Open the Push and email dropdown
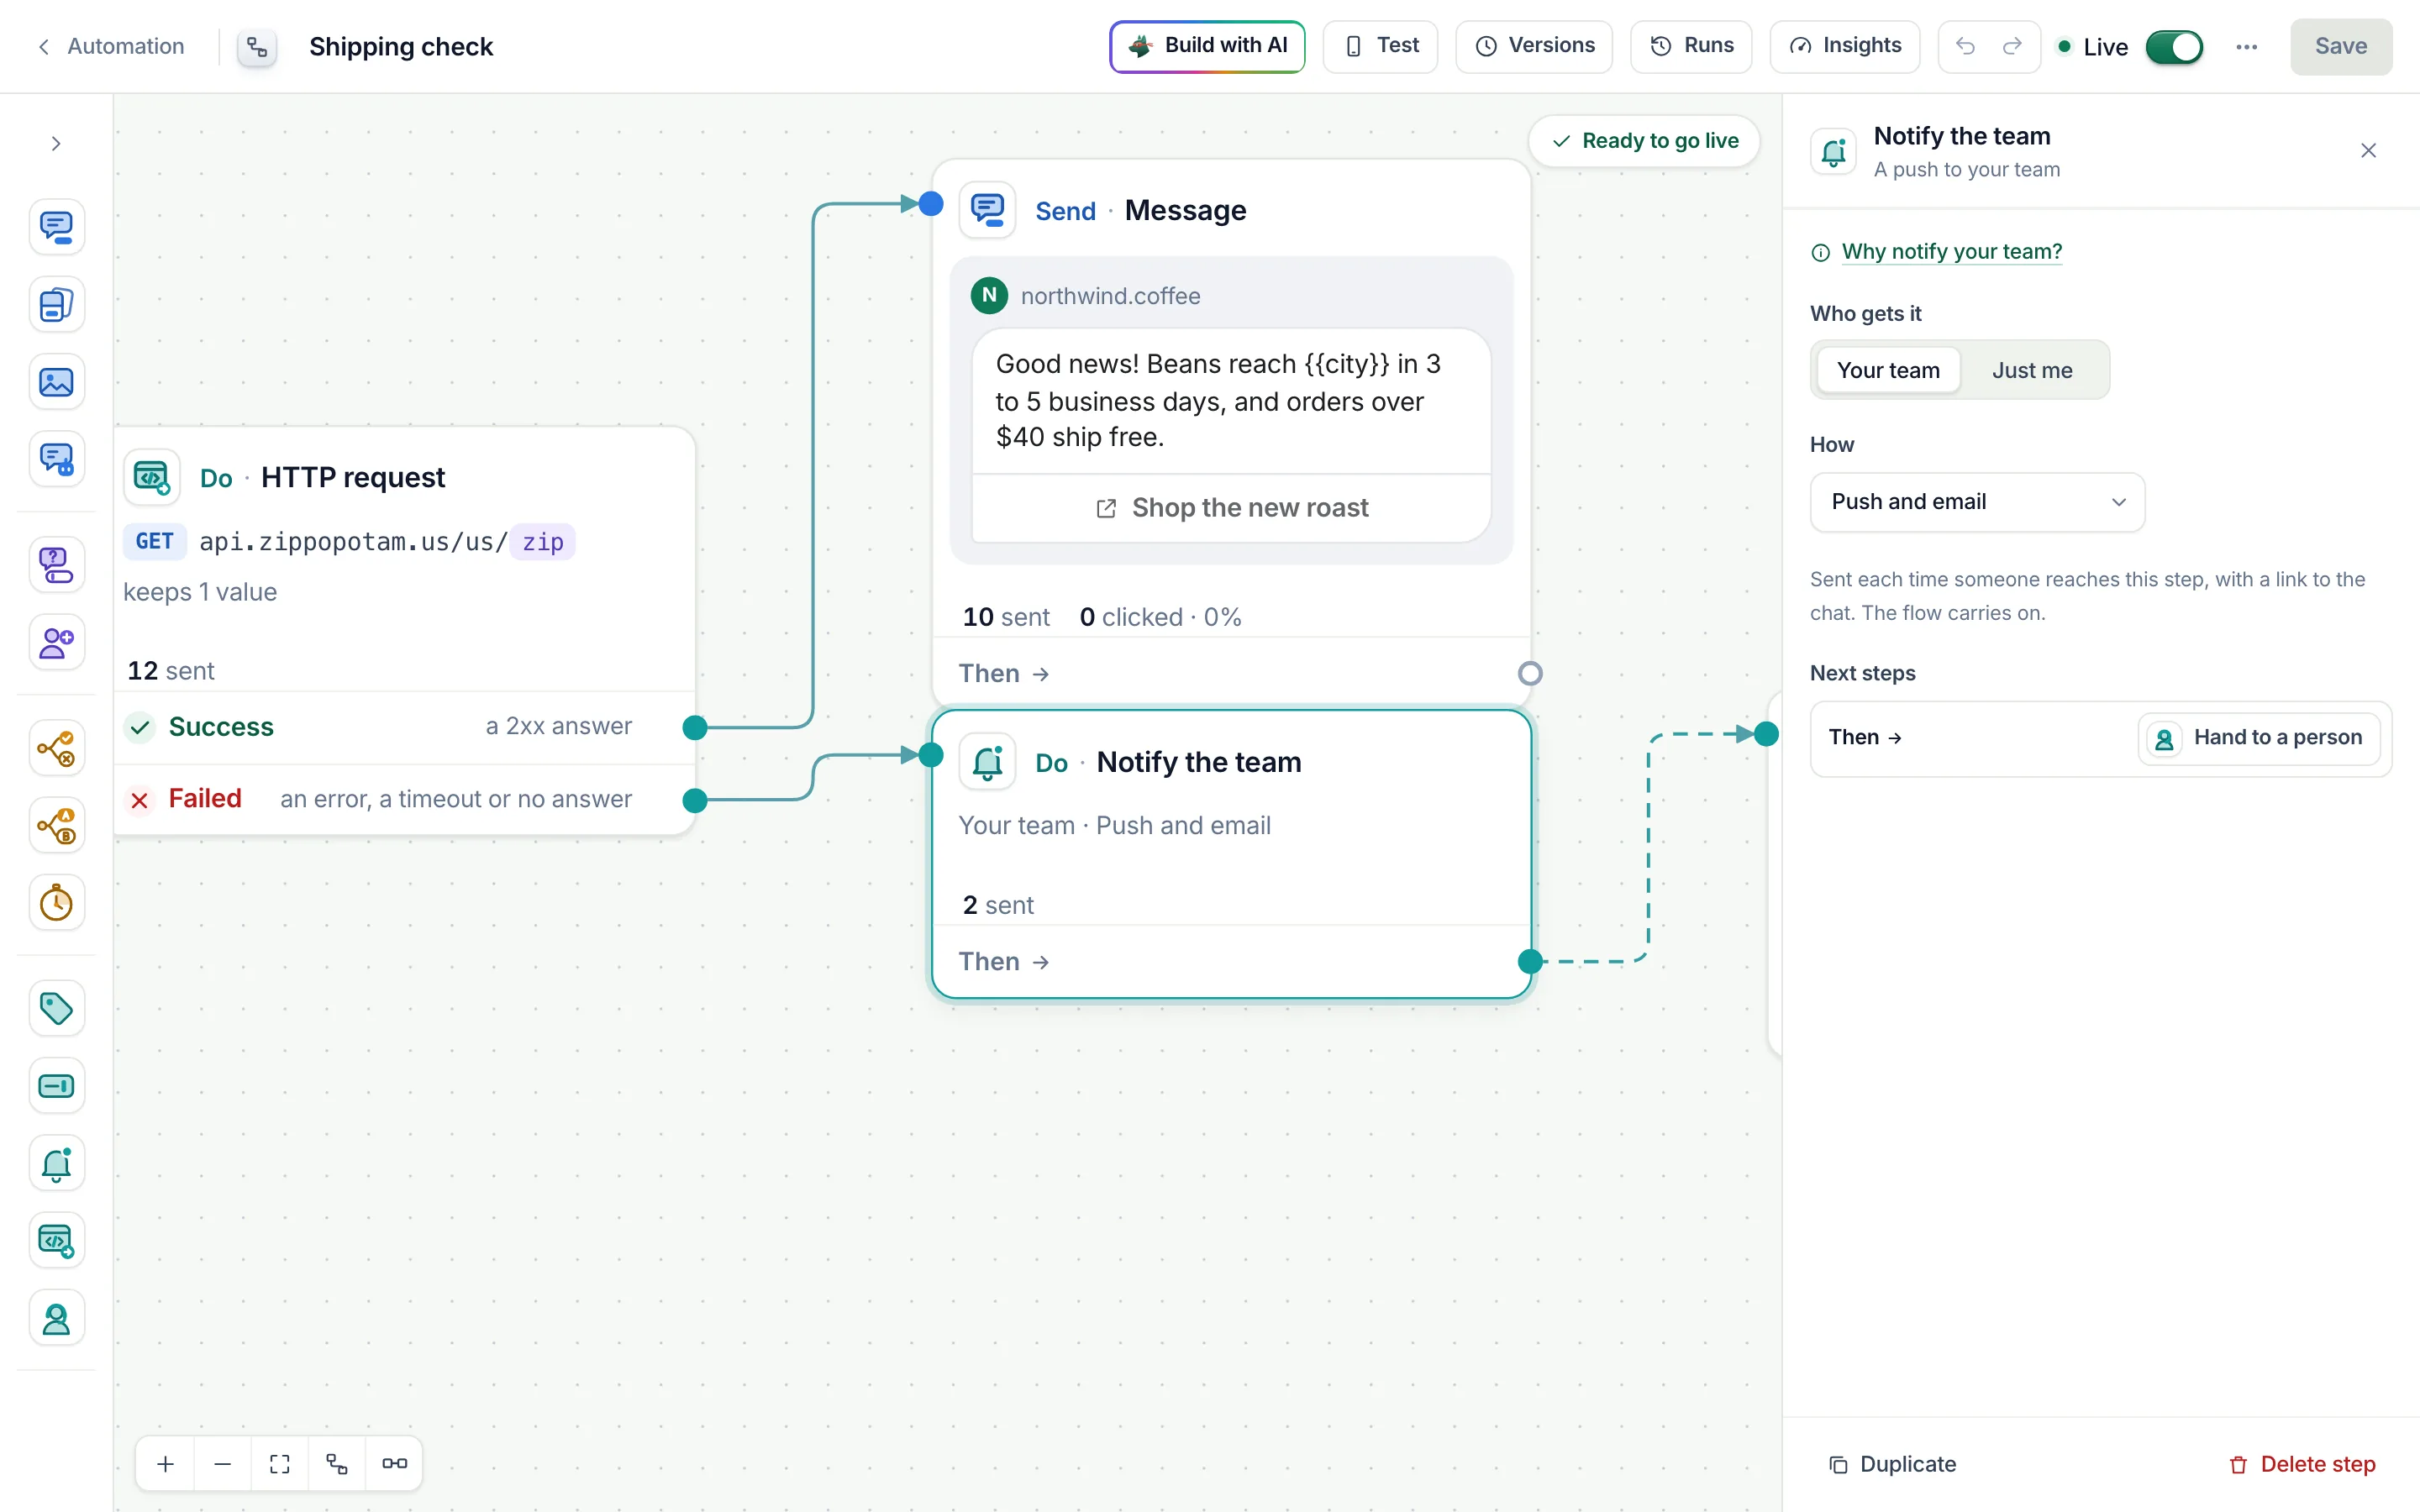Screen dimensions: 2420x1512 pyautogui.click(x=1977, y=502)
